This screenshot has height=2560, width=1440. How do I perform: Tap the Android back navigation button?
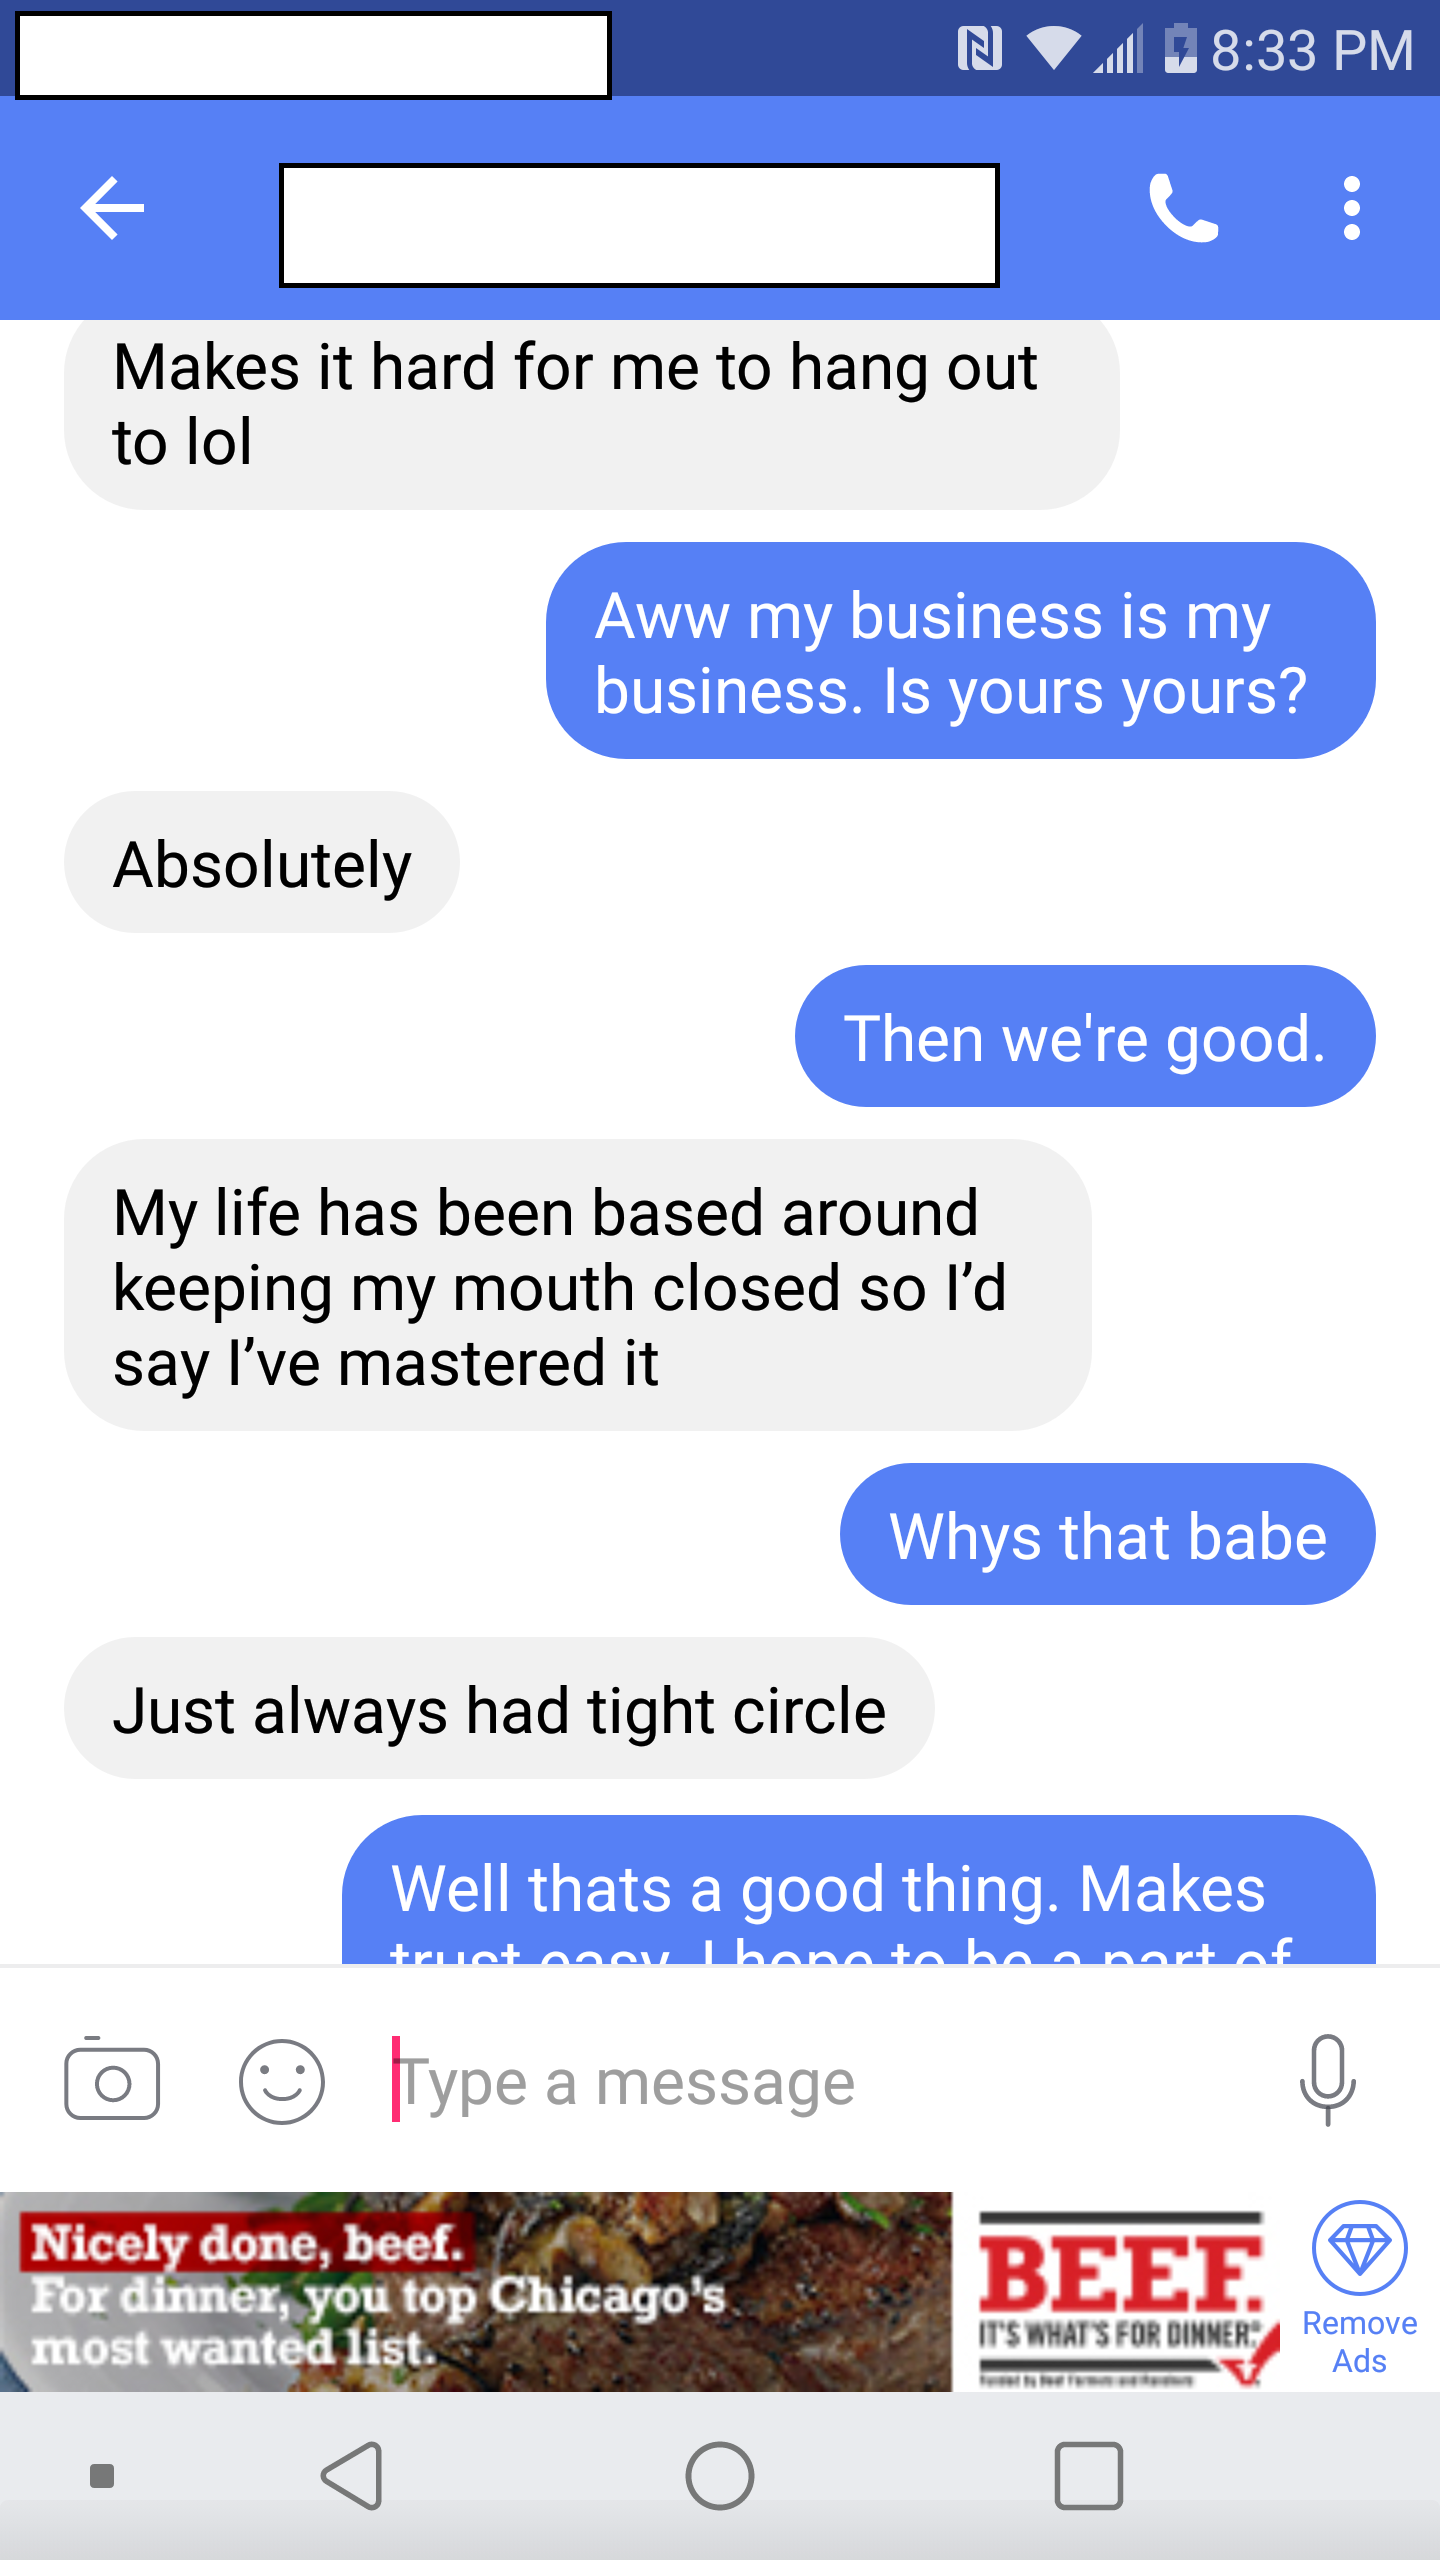352,2476
